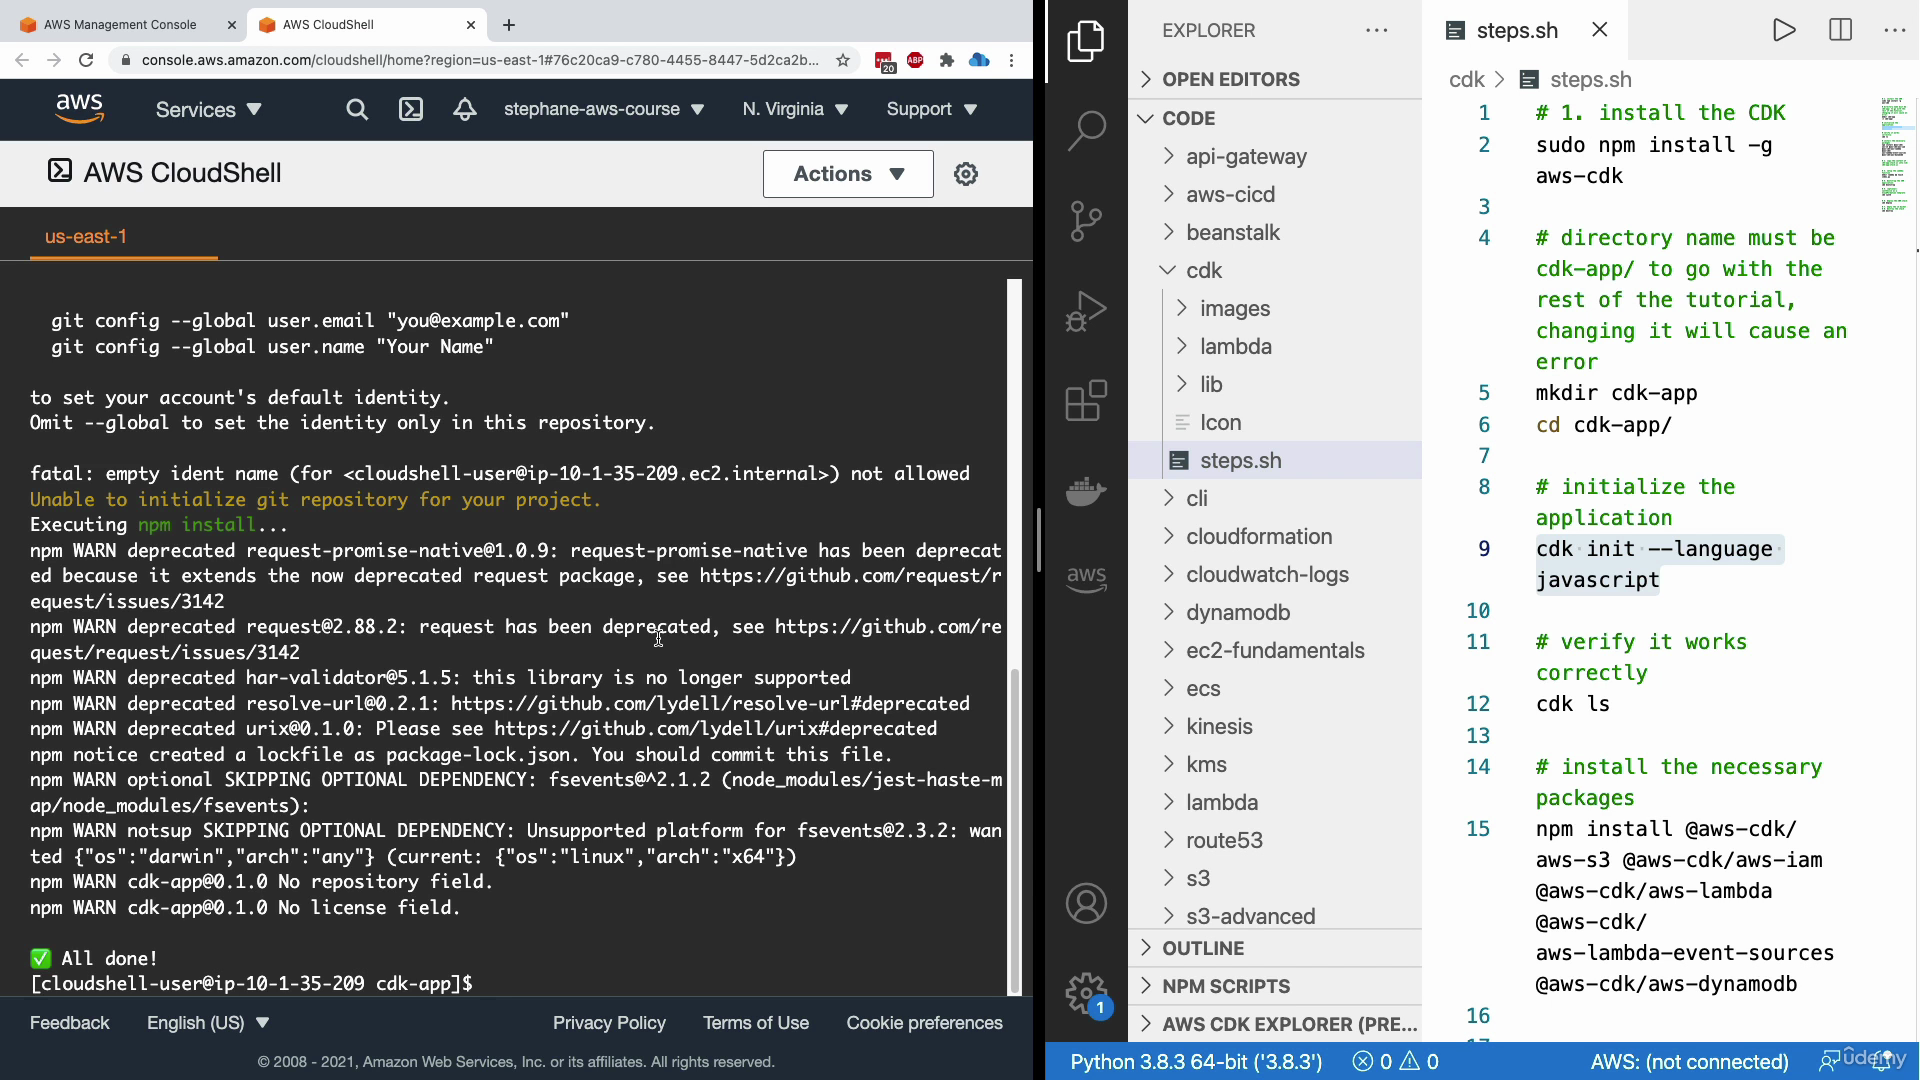Click Python 3.8.3 interpreter in status bar
1920x1080 pixels.
coord(1196,1061)
